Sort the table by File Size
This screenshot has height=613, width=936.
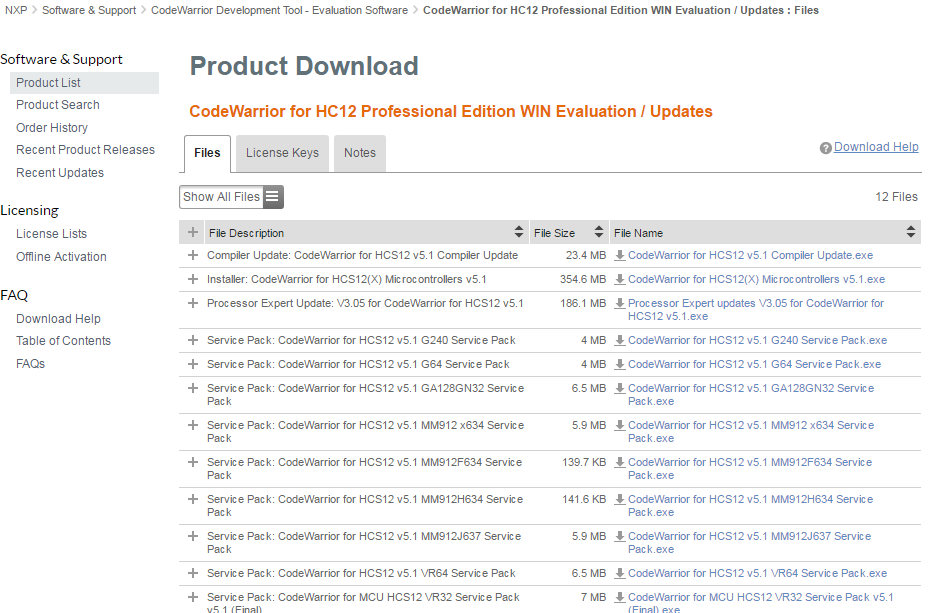[599, 233]
